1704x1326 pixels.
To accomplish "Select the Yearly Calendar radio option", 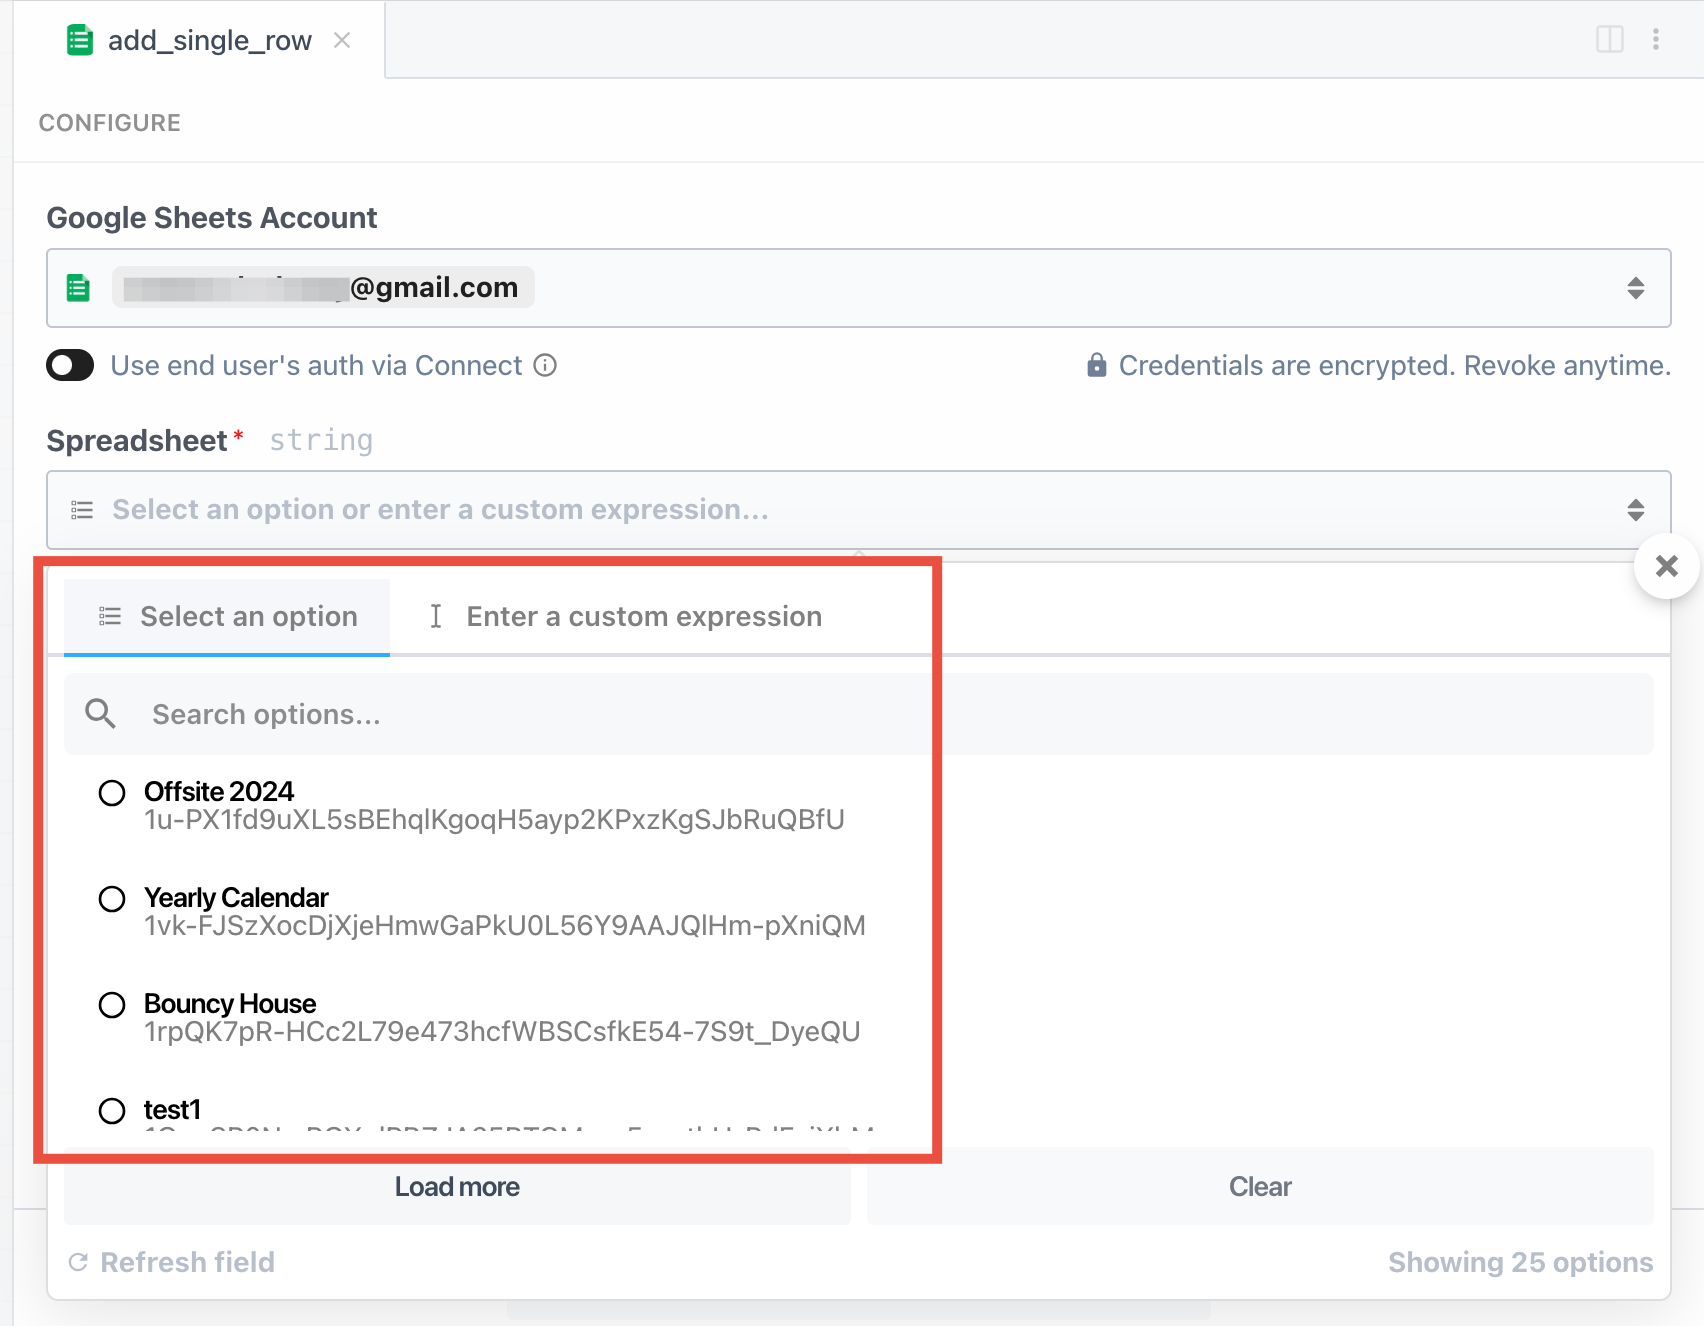I will click(x=112, y=899).
